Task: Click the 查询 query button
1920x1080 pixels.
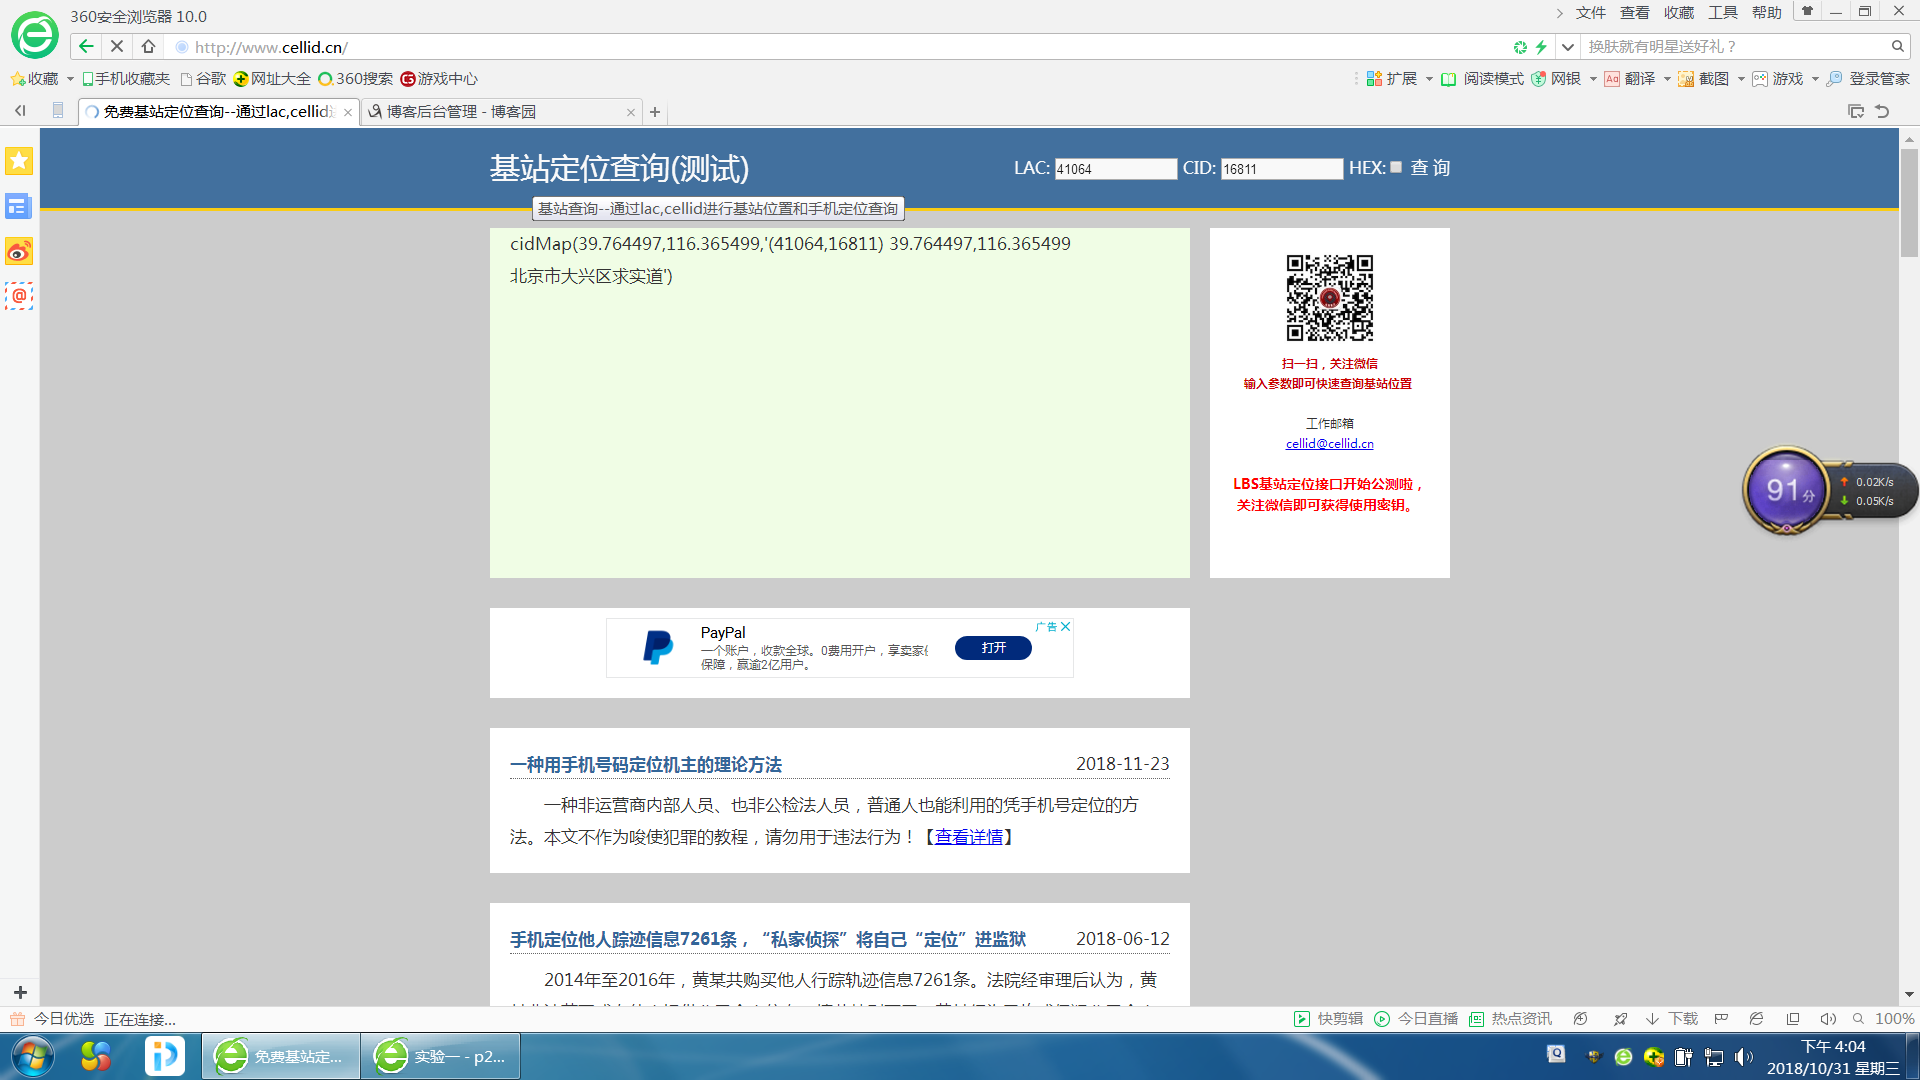Action: 1430,168
